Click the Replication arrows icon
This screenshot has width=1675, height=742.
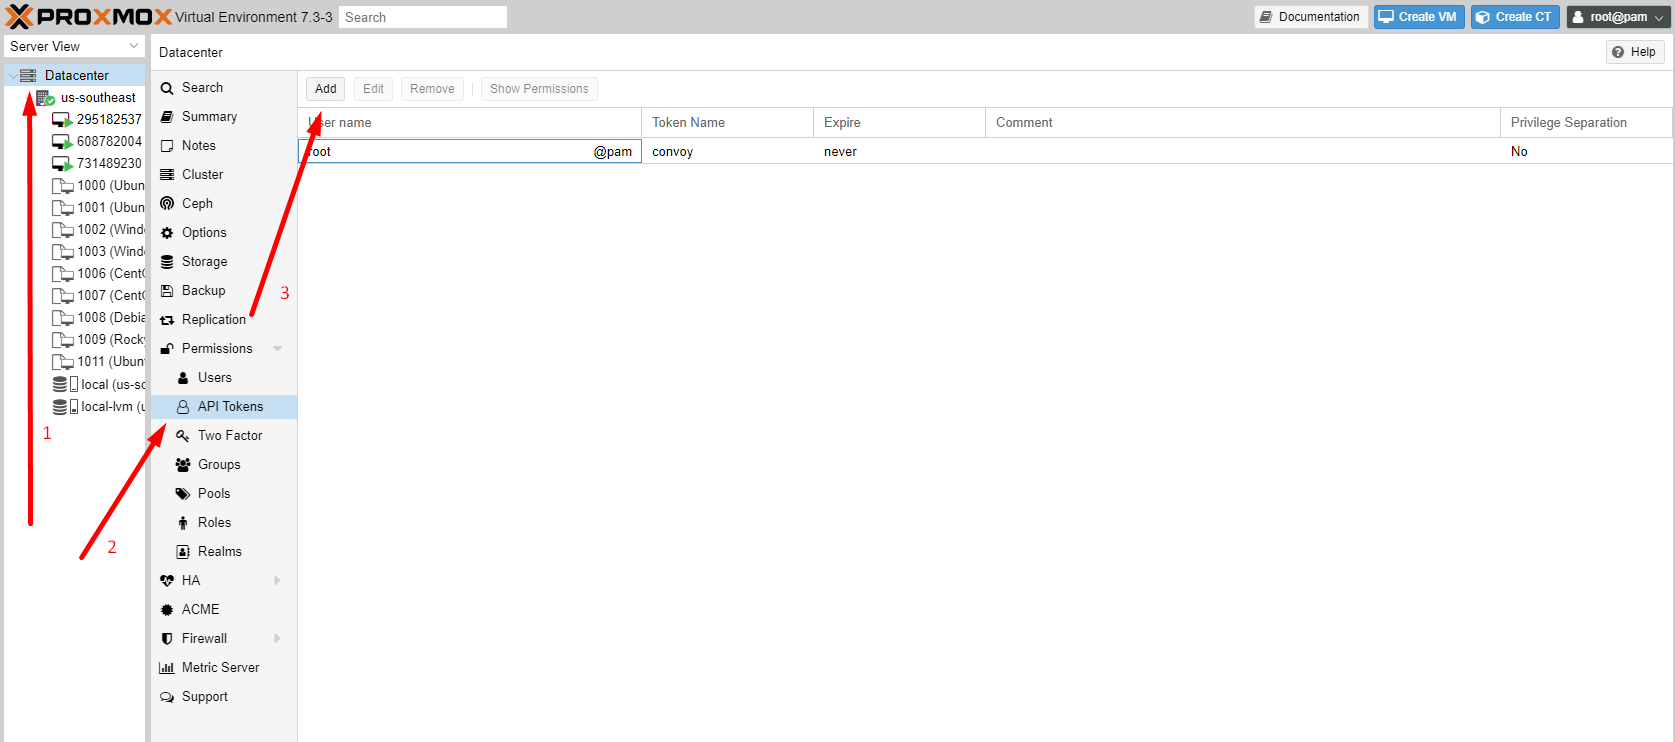click(x=167, y=320)
